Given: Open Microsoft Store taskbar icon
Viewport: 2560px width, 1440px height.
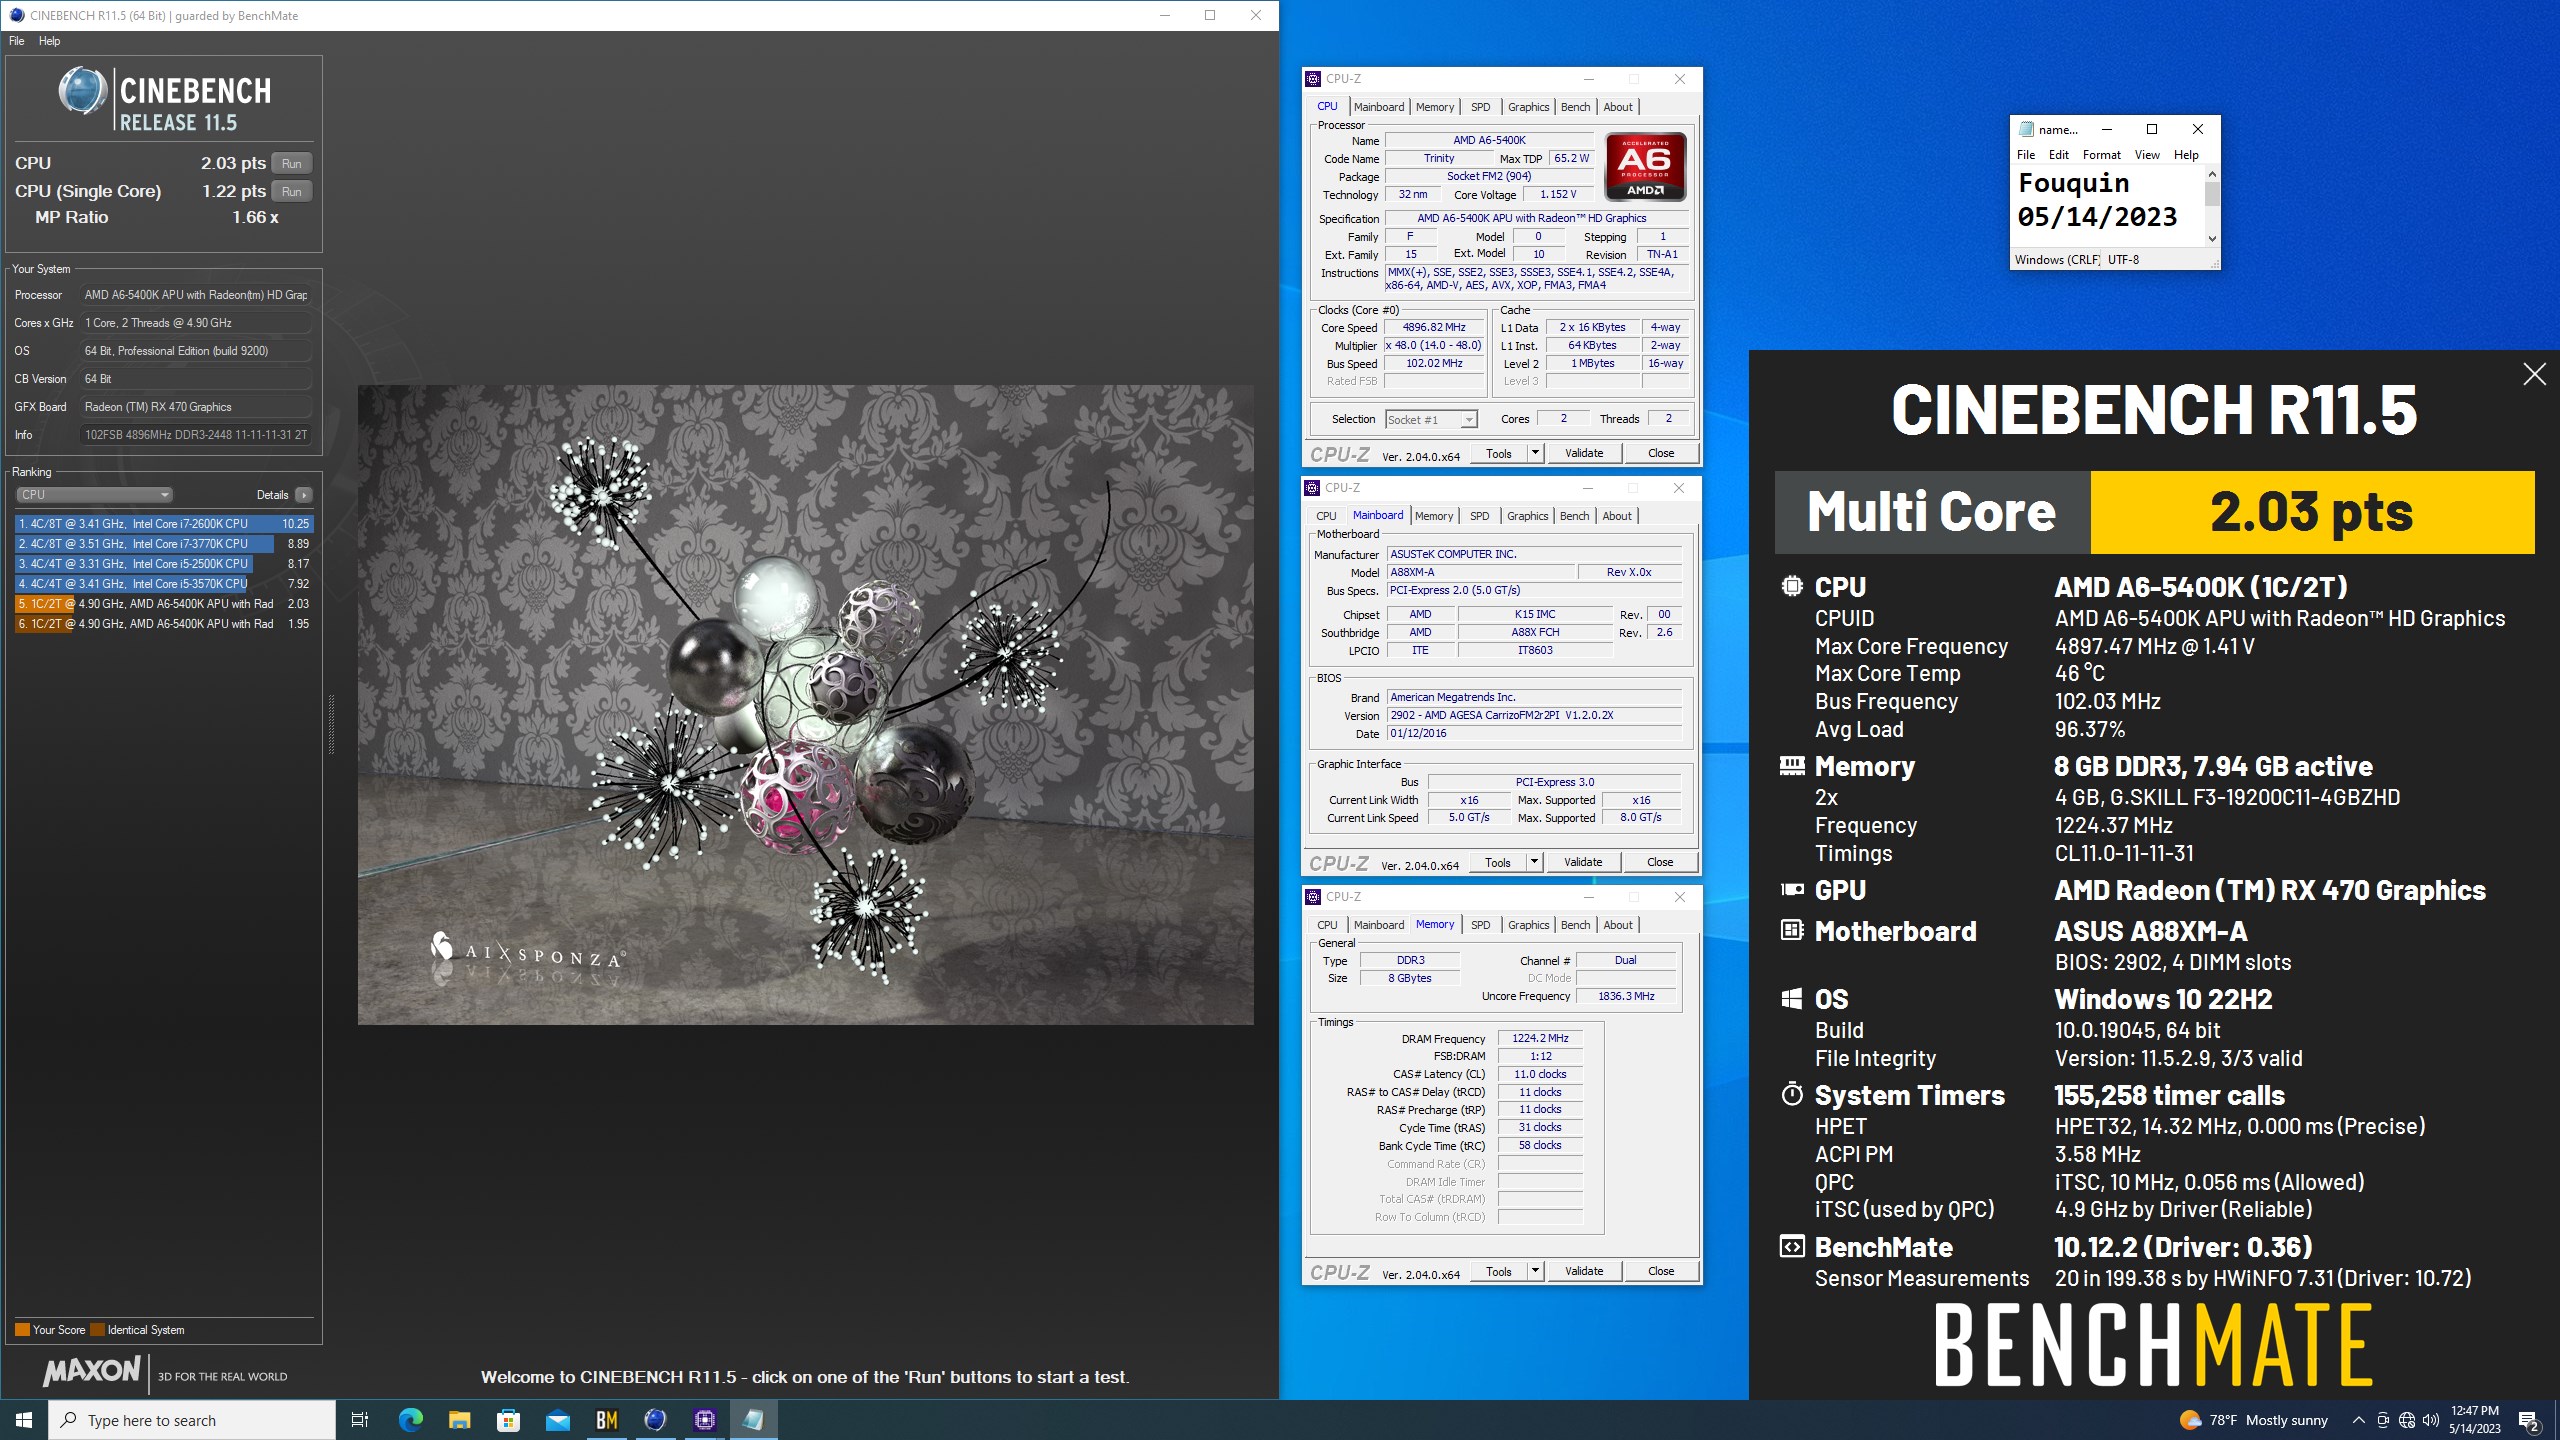Looking at the screenshot, I should 508,1420.
